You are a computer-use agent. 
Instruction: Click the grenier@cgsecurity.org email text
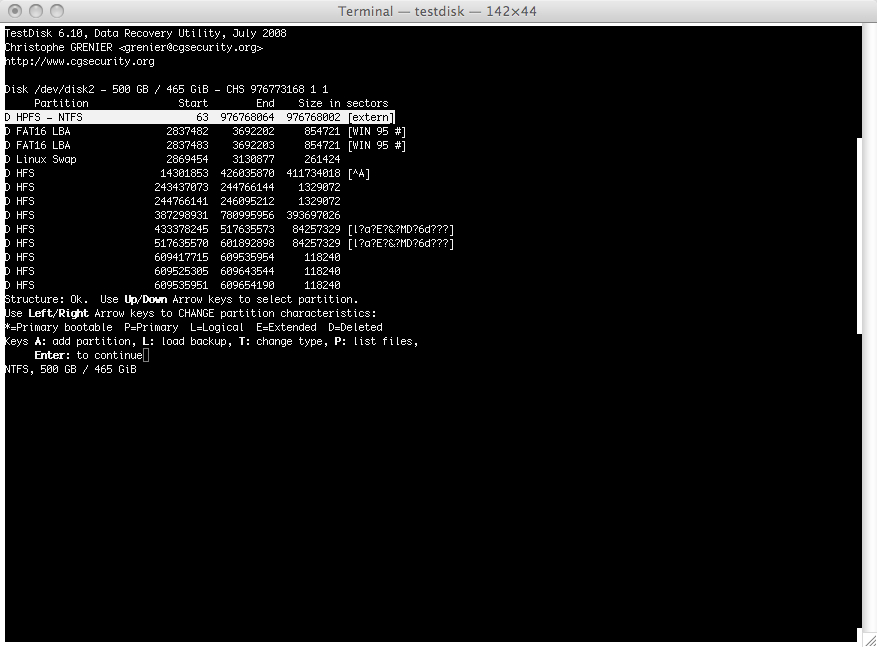[191, 48]
